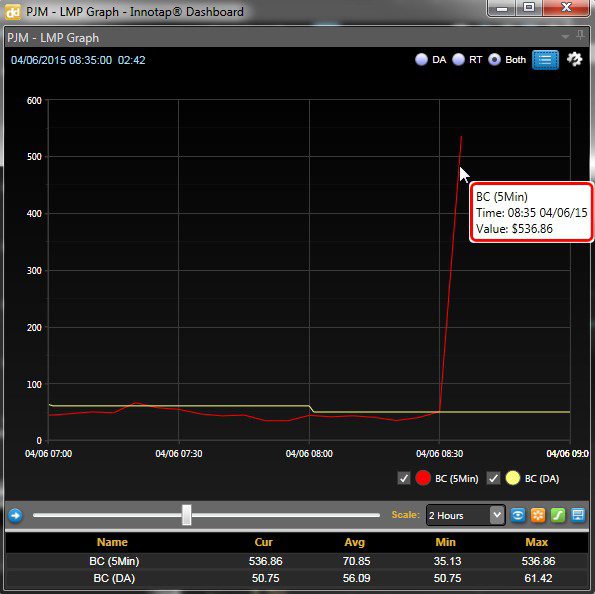
Task: Select the BC (DA) table row name
Action: coord(114,578)
